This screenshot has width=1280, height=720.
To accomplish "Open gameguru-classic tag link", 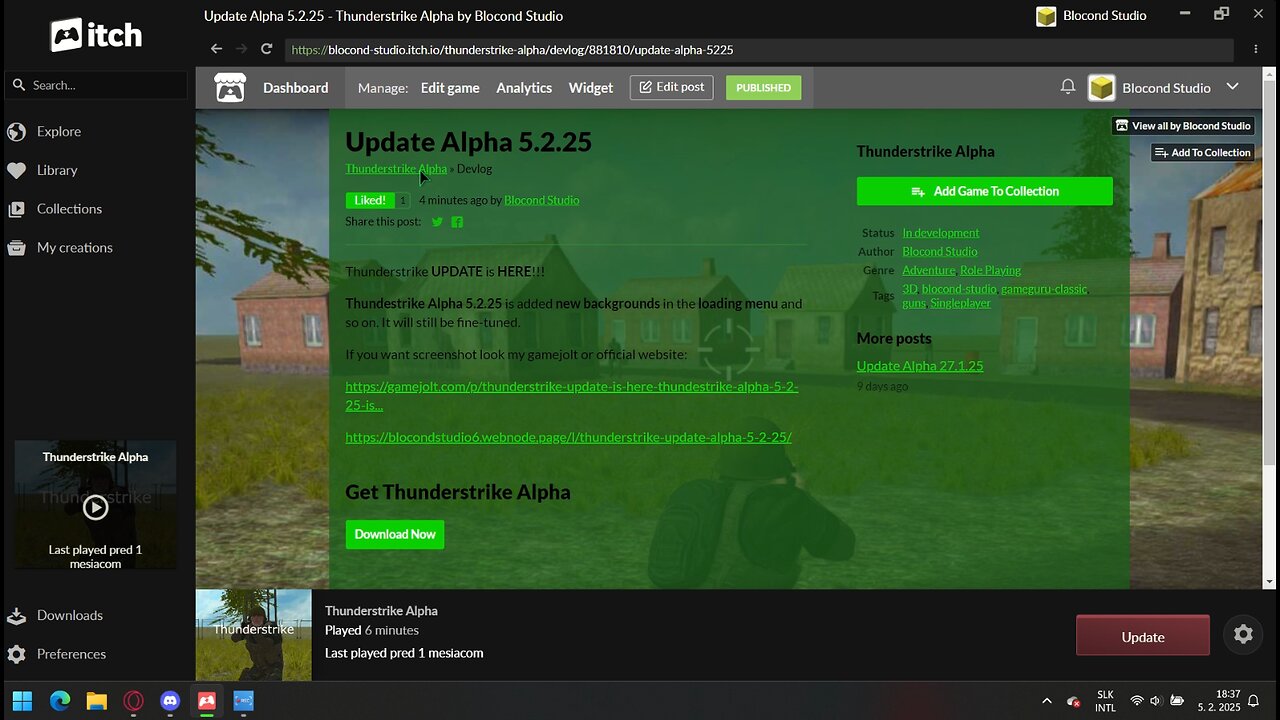I will pyautogui.click(x=1044, y=289).
